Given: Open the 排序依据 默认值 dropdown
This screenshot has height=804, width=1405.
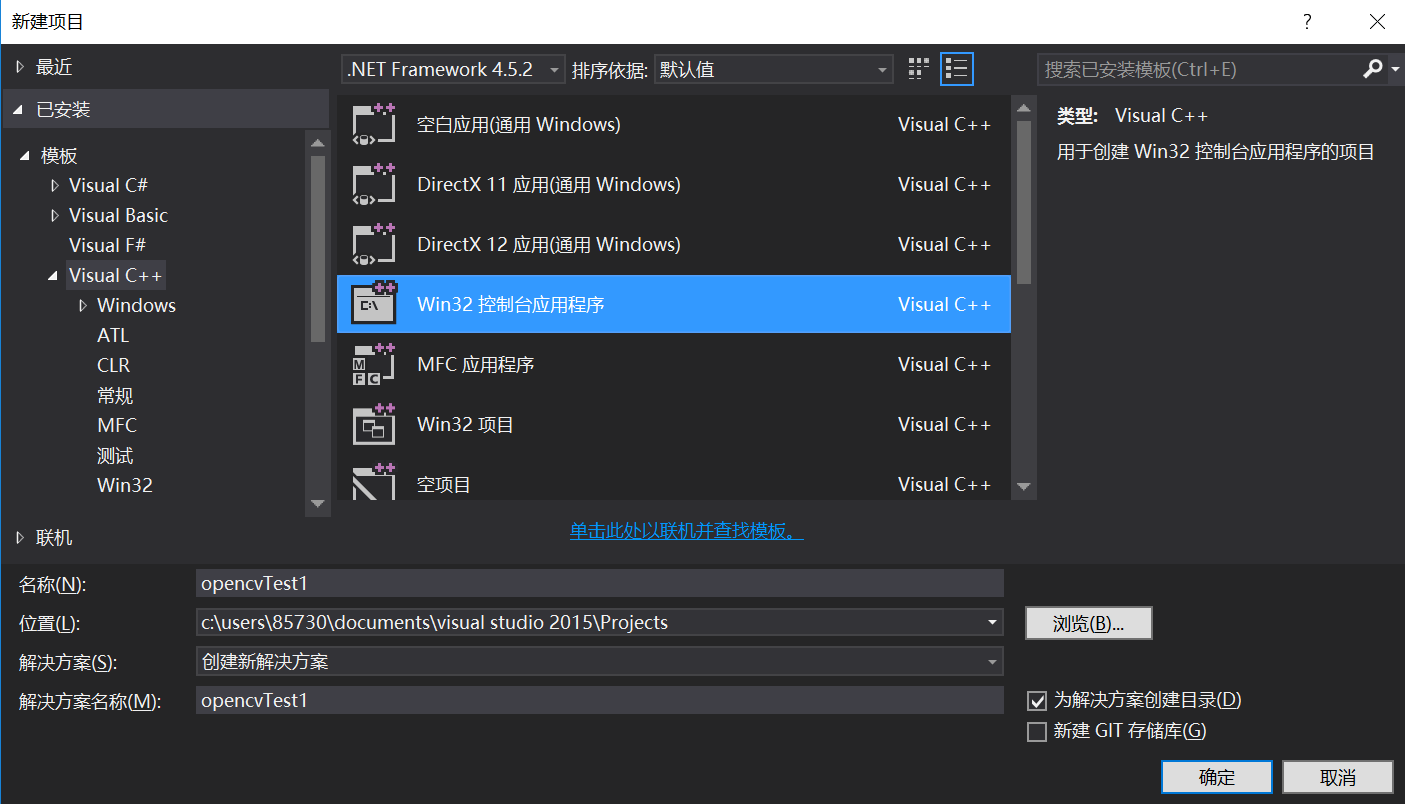Looking at the screenshot, I should pos(773,69).
